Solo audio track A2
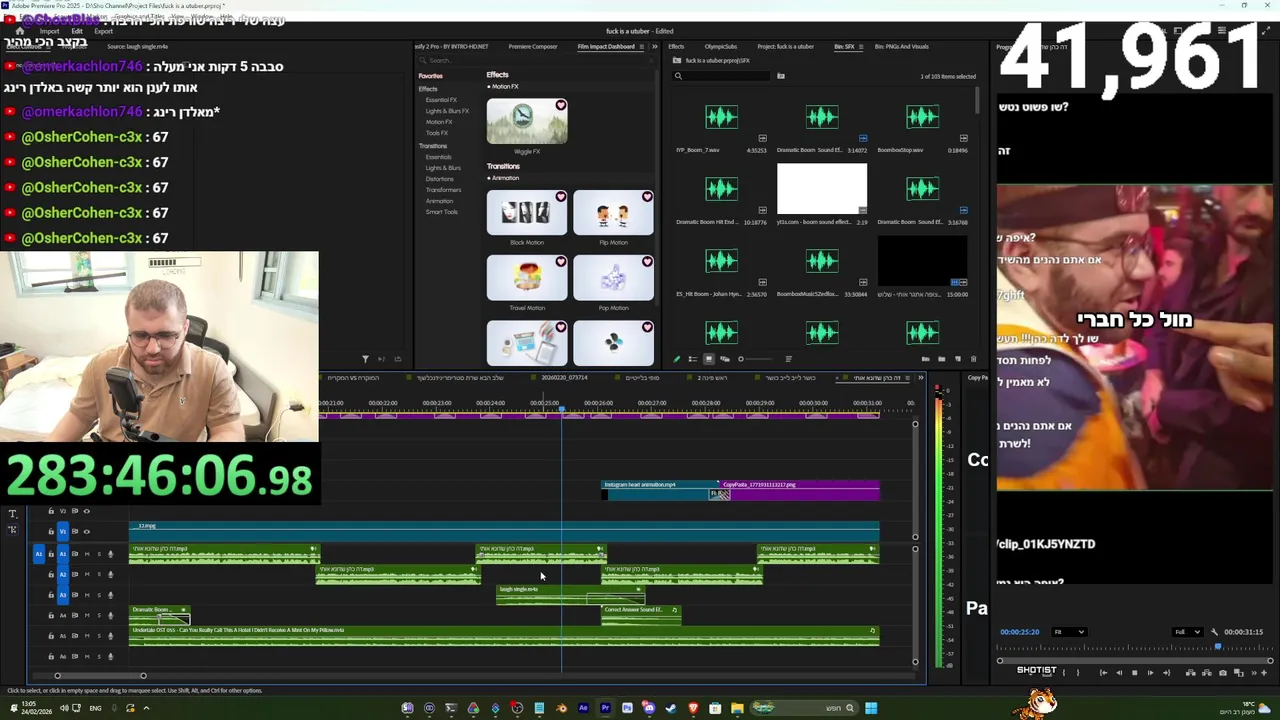Screen dimensions: 1280x720 click(99, 574)
